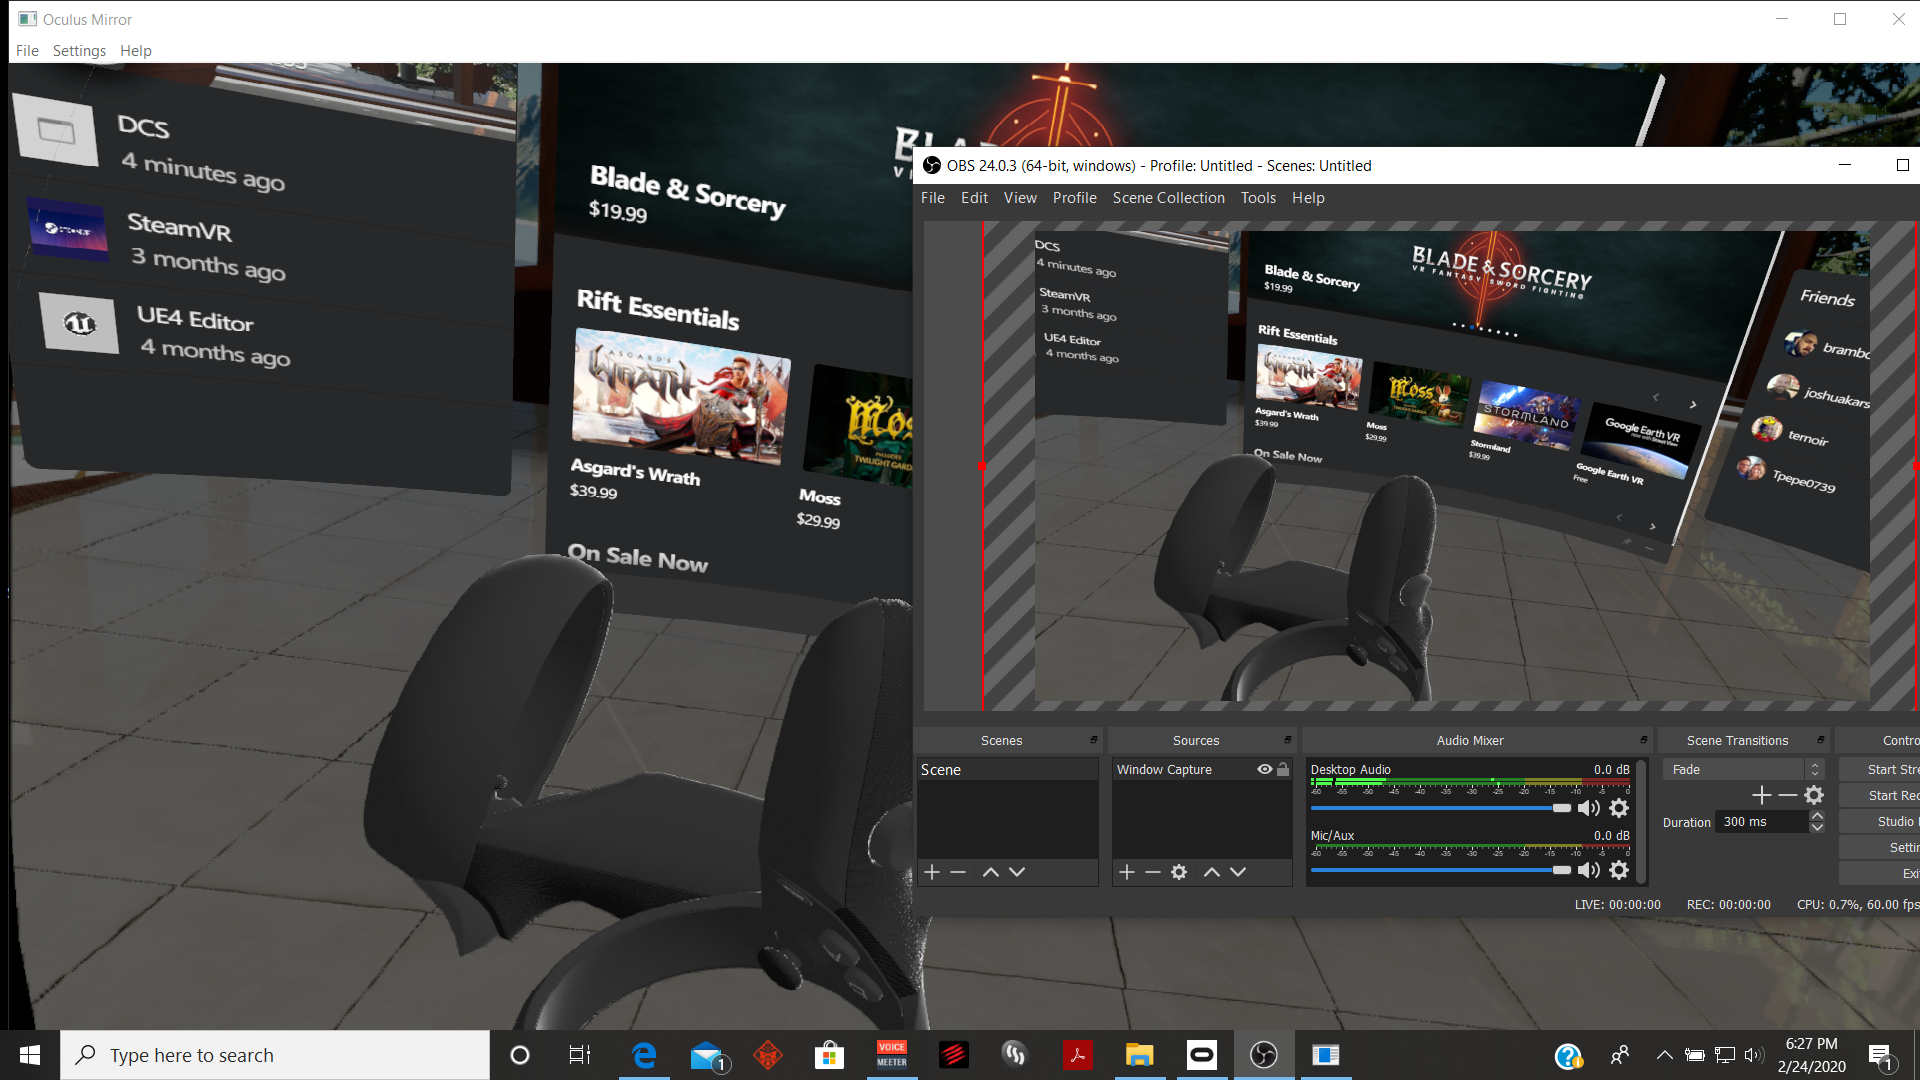Screen dimensions: 1920x1080
Task: Undock the Audio Mixer panel
Action: click(1643, 740)
